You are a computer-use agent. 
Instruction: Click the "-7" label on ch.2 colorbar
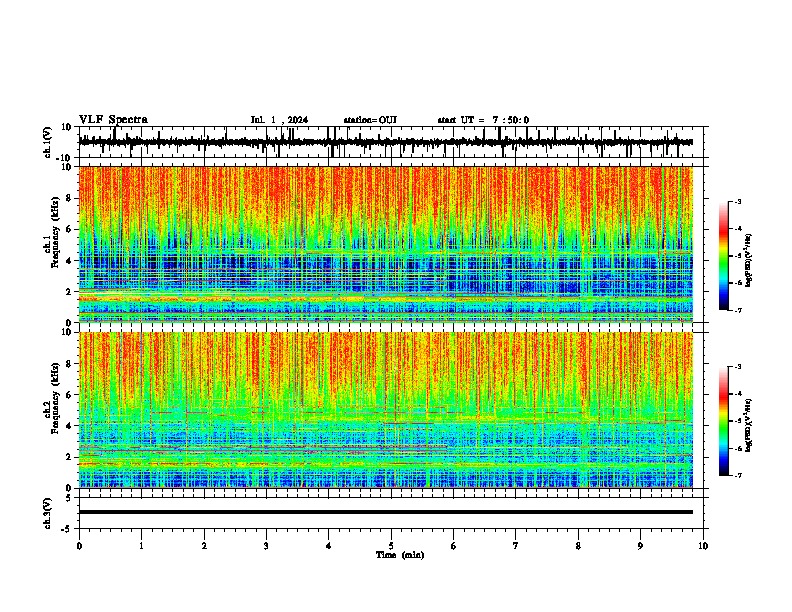[738, 475]
